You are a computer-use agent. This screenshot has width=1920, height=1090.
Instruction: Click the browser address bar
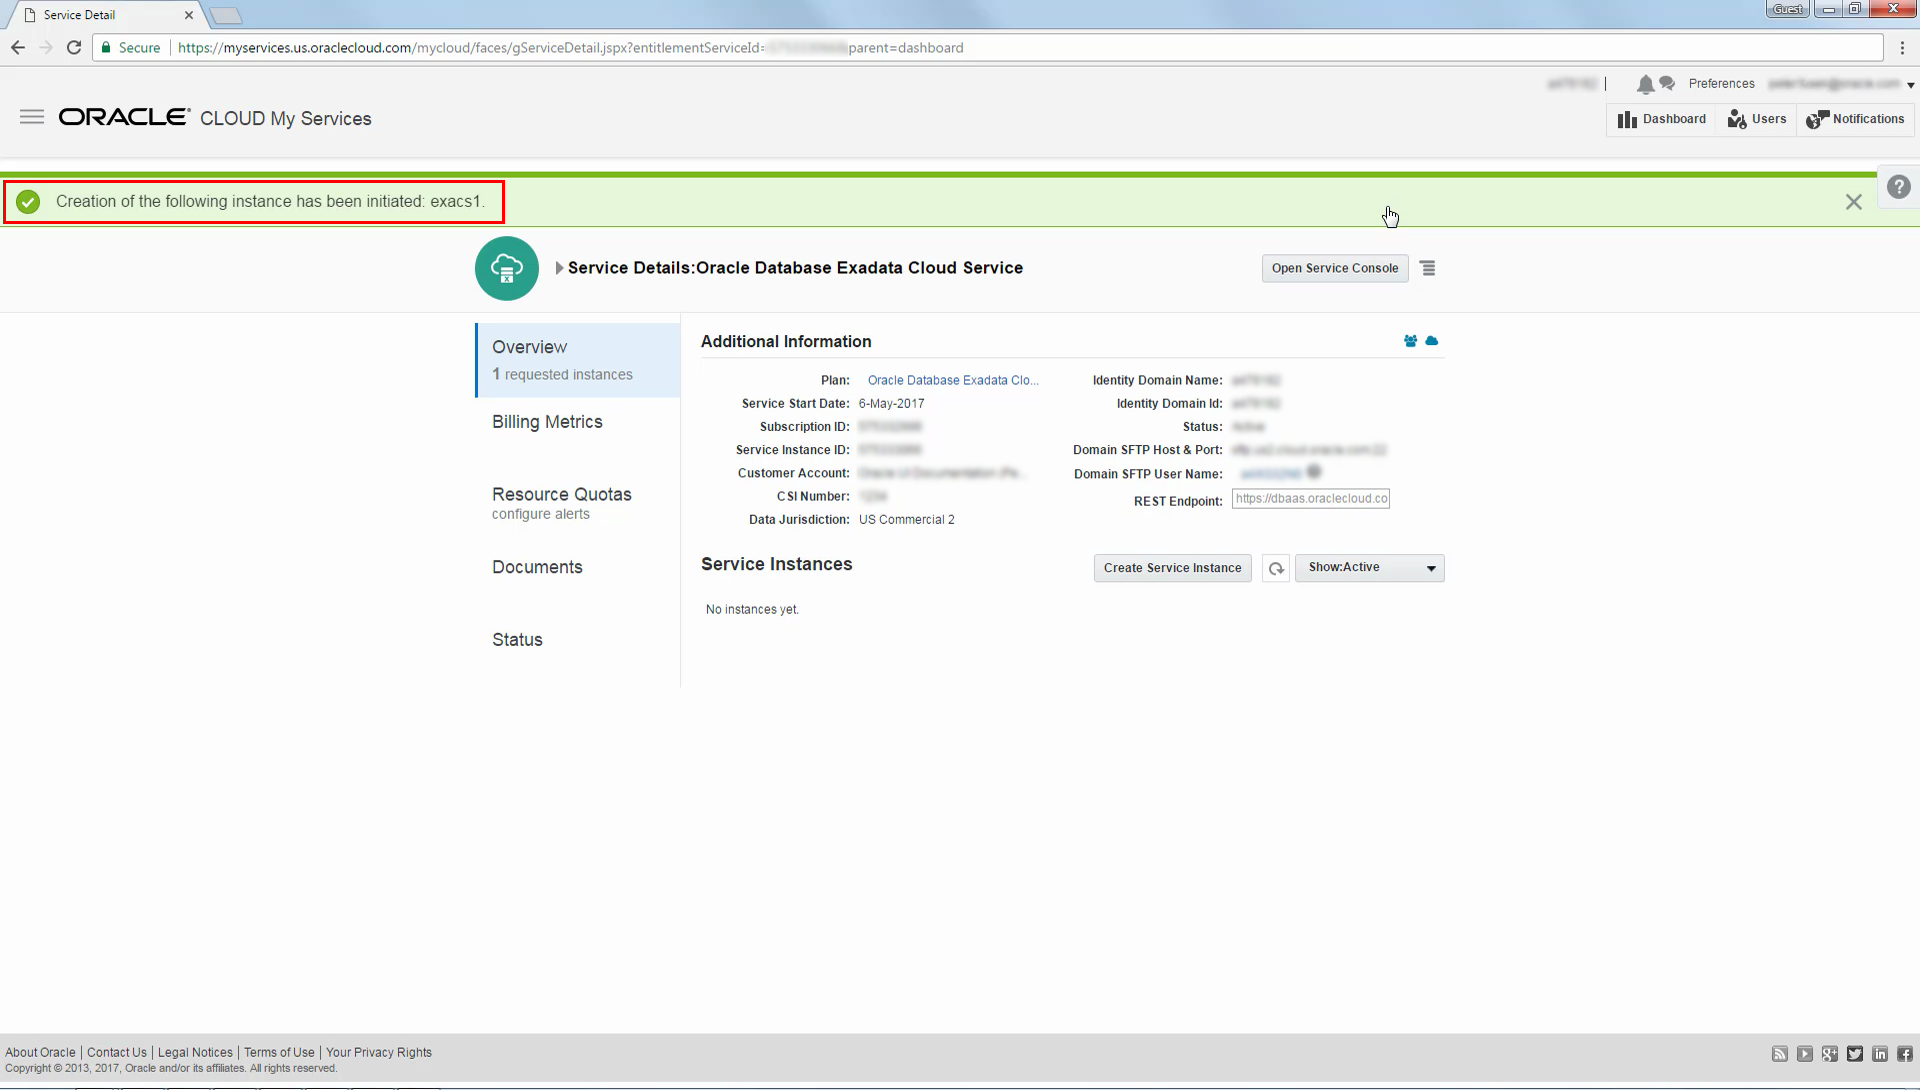point(987,47)
